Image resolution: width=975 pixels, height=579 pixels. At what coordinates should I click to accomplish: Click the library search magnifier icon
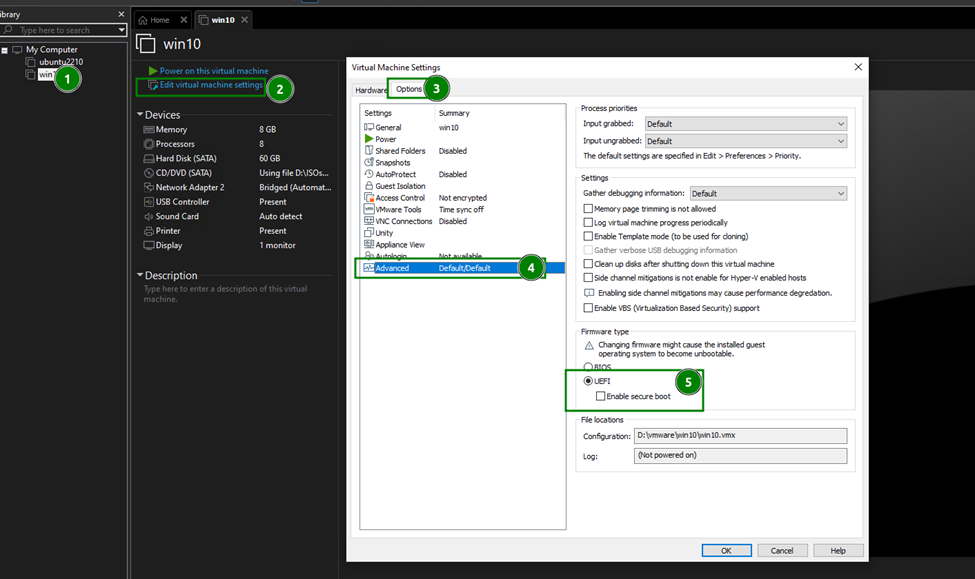(8, 29)
